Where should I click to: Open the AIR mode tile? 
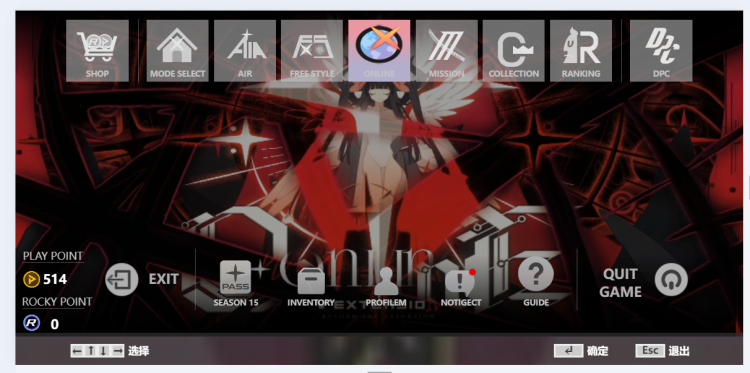(245, 51)
